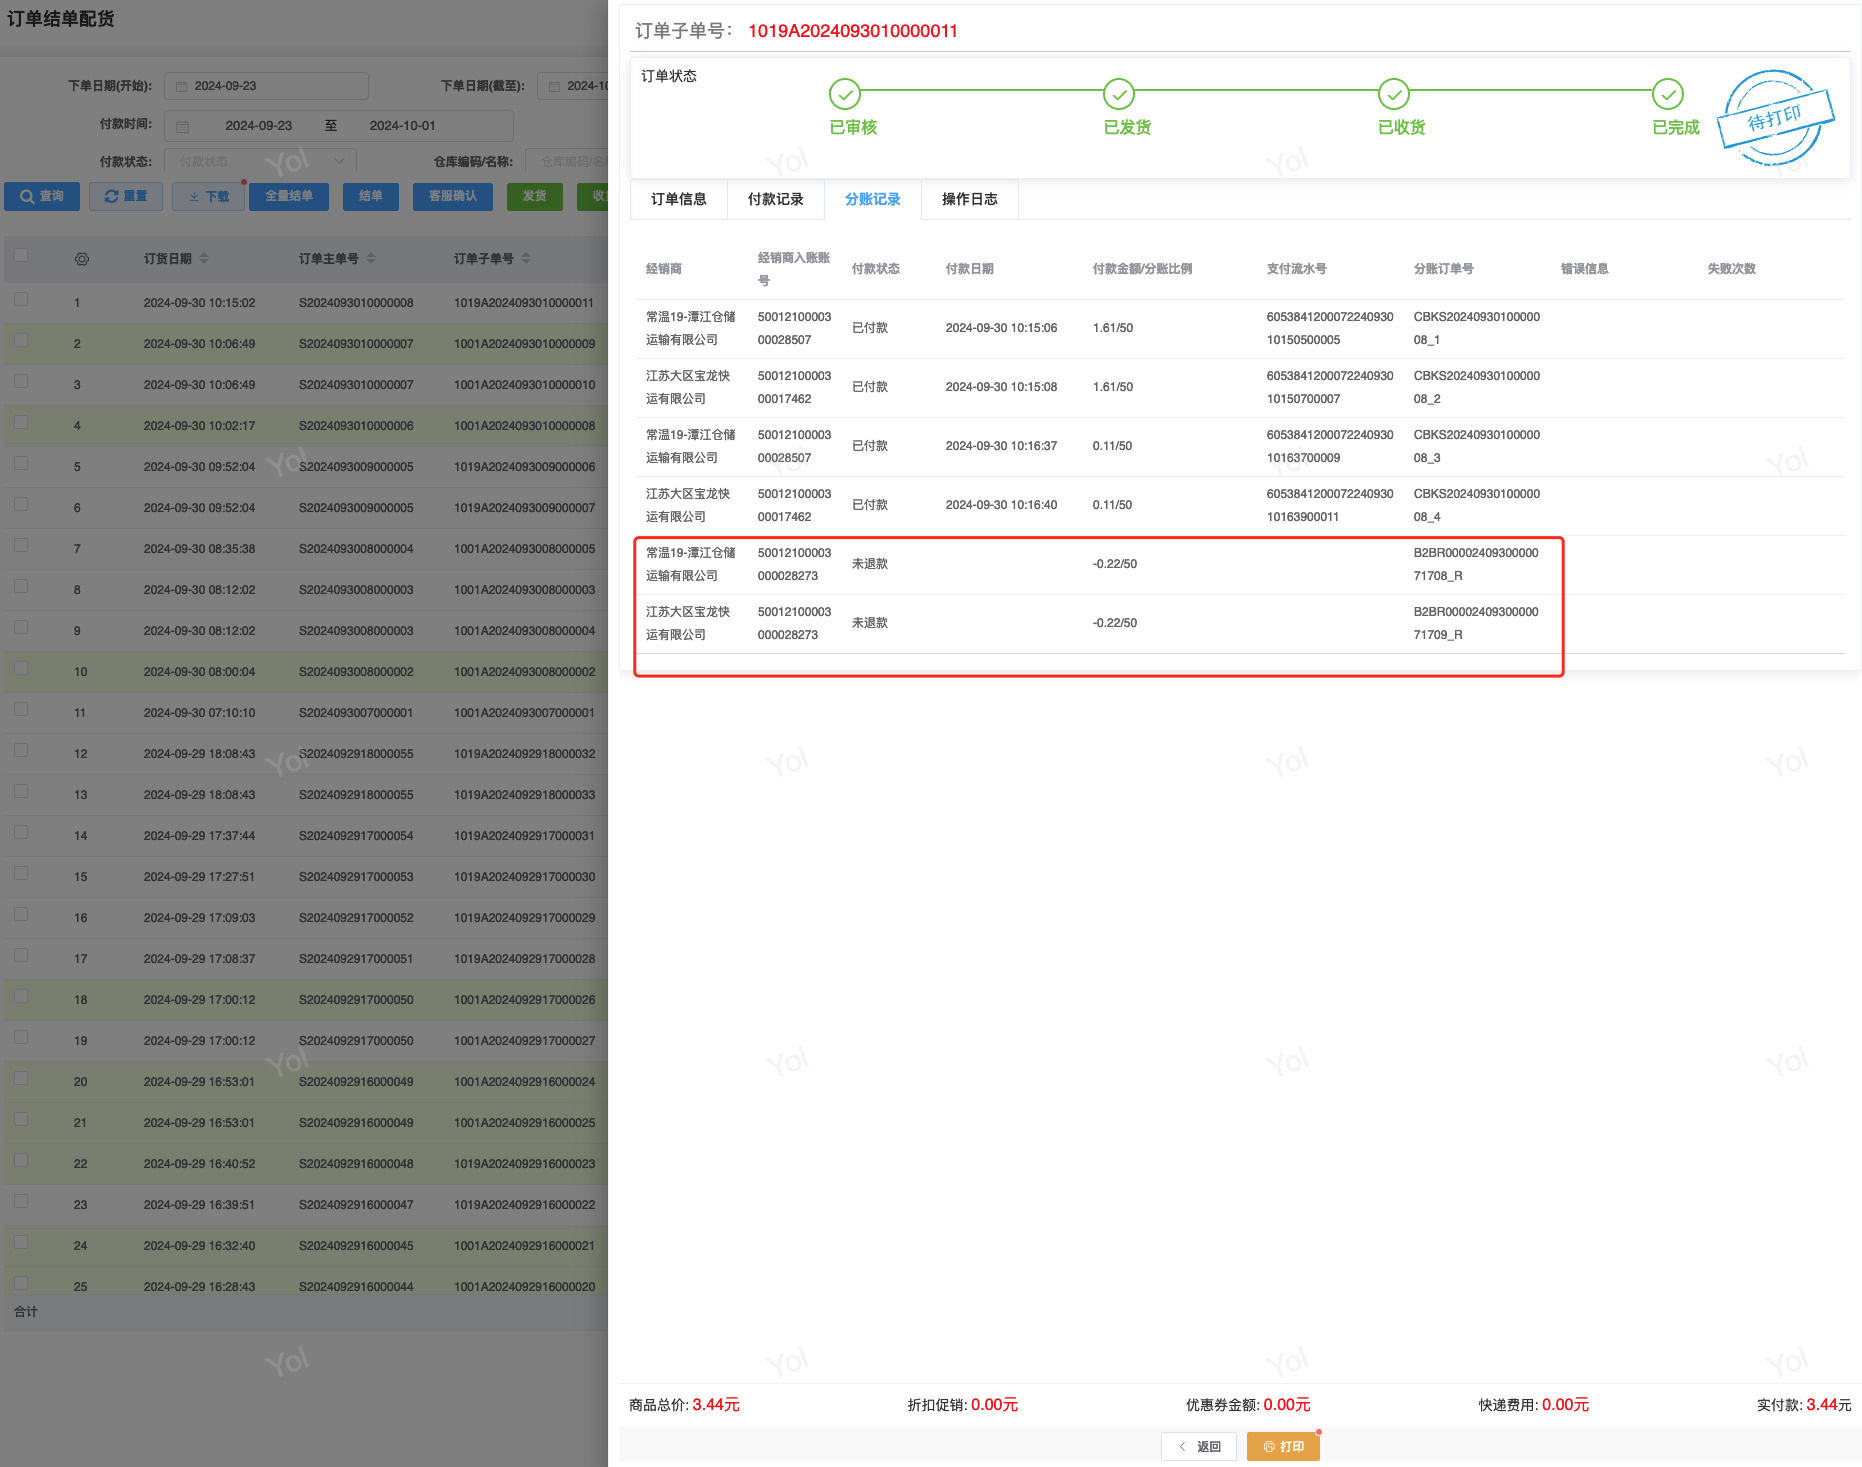Viewport: 1862px width, 1467px height.
Task: Click sub-order number 1001A2024092916000020
Action: [x=525, y=1287]
